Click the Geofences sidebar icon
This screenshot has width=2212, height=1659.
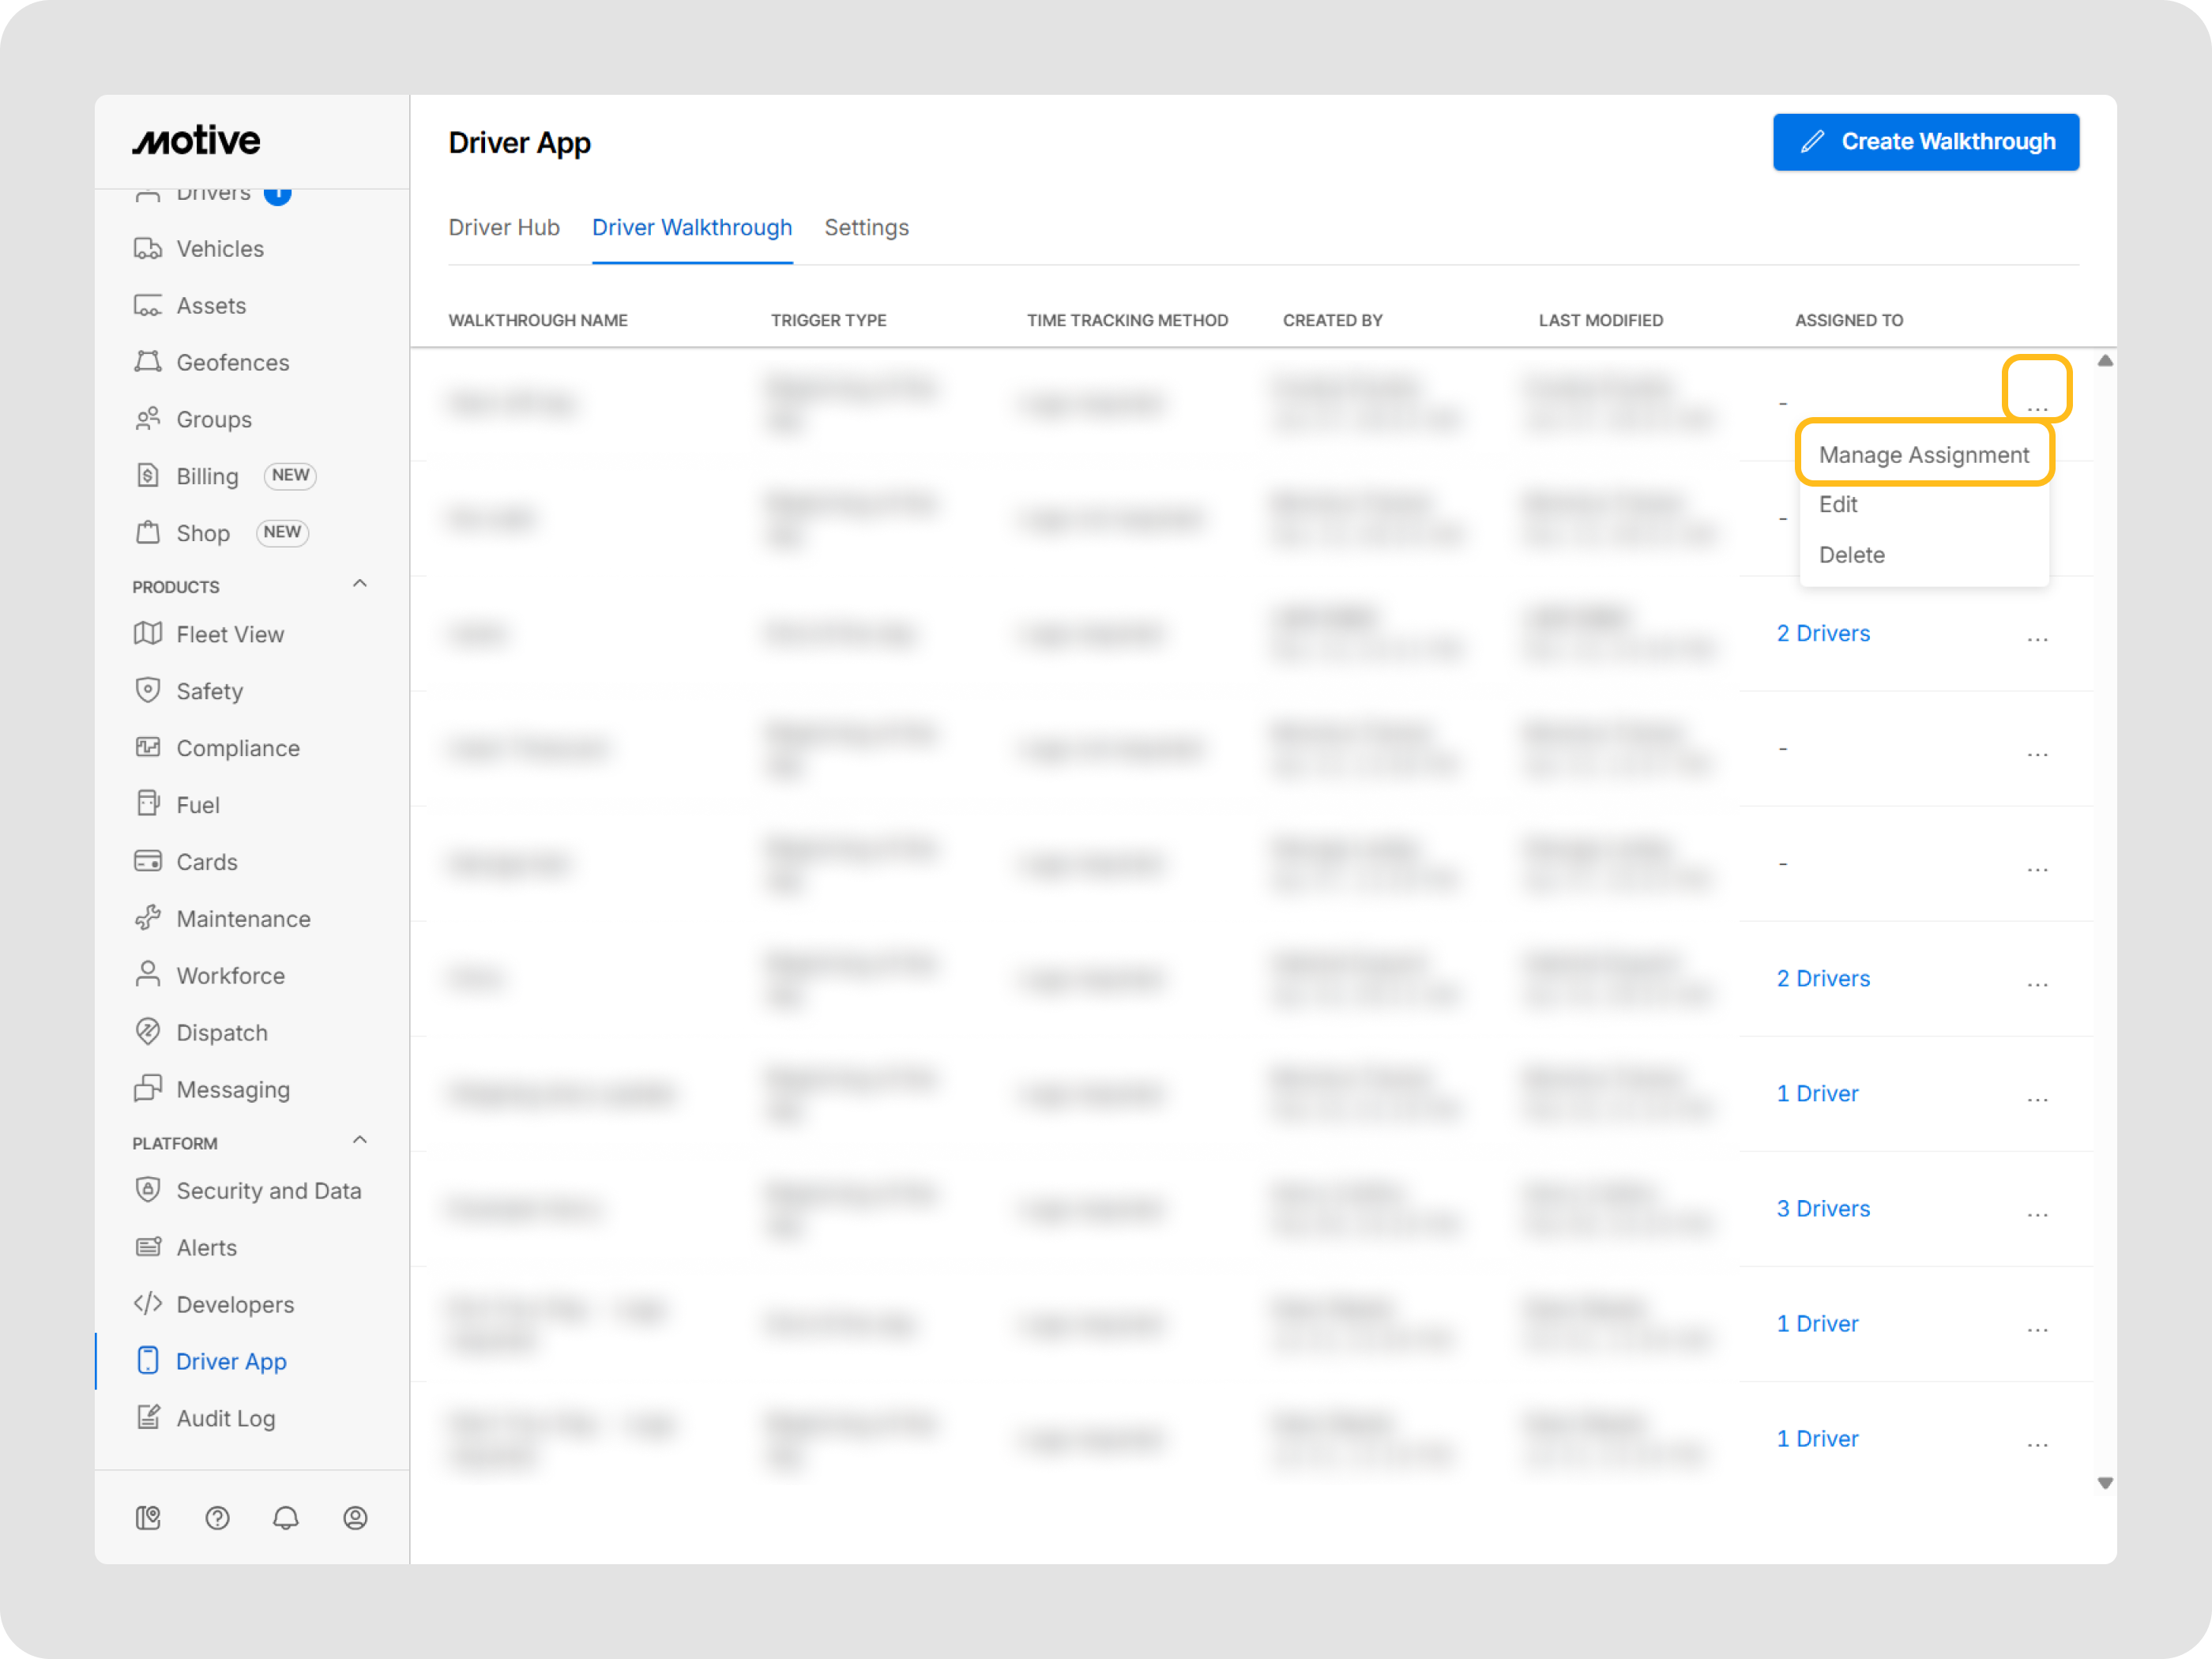(148, 362)
